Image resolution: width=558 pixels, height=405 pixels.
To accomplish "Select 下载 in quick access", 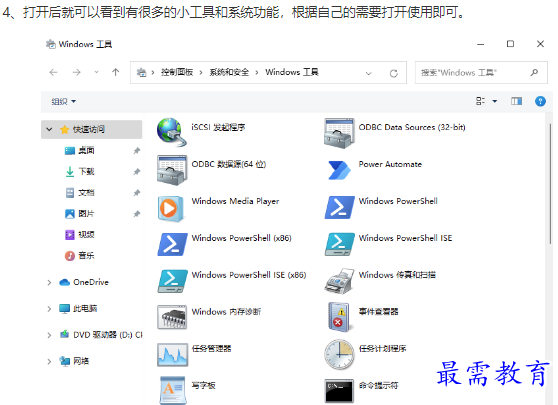I will point(80,172).
